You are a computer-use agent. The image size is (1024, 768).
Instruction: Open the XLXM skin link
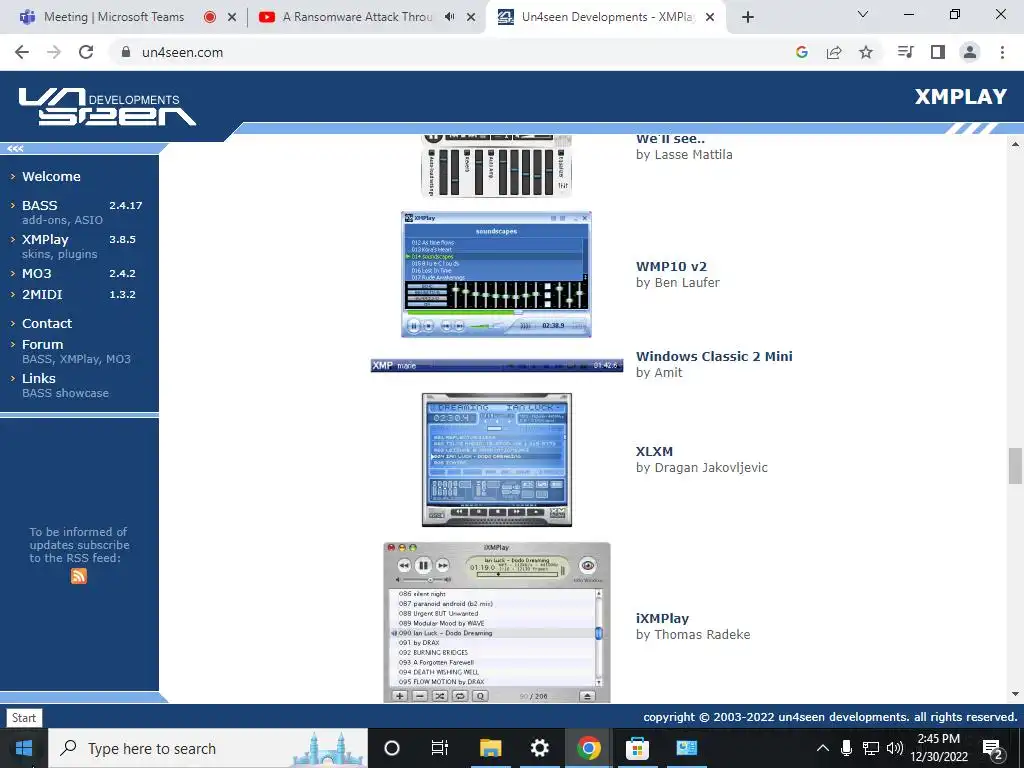[654, 451]
